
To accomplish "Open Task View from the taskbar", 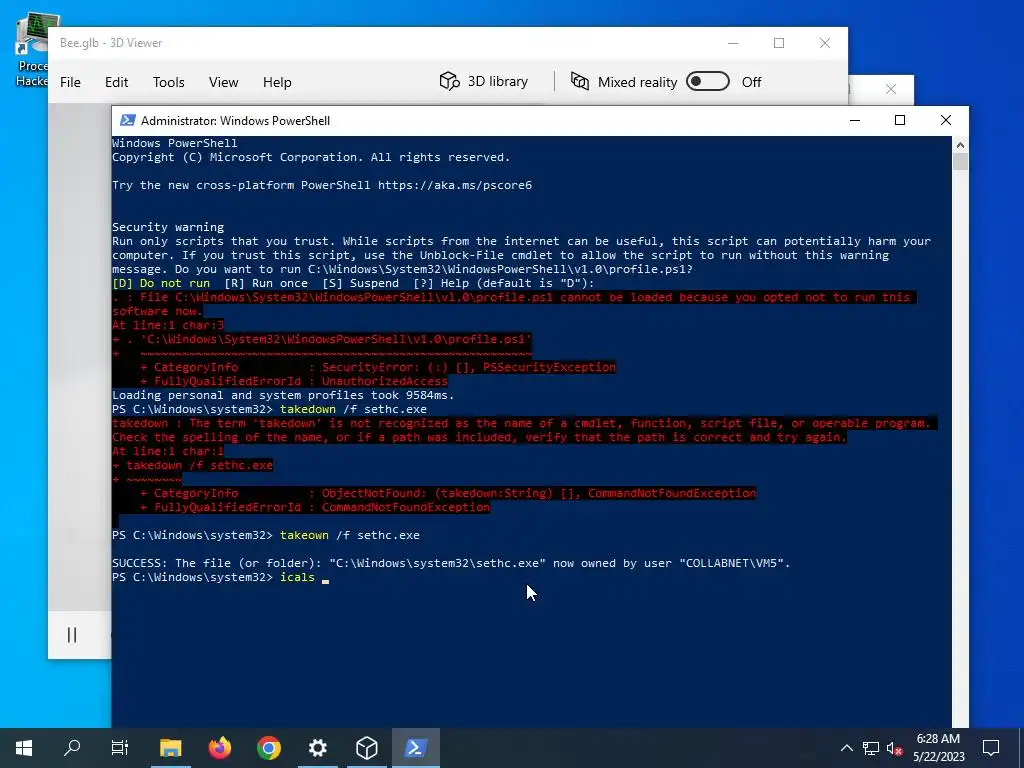I will click(x=120, y=748).
